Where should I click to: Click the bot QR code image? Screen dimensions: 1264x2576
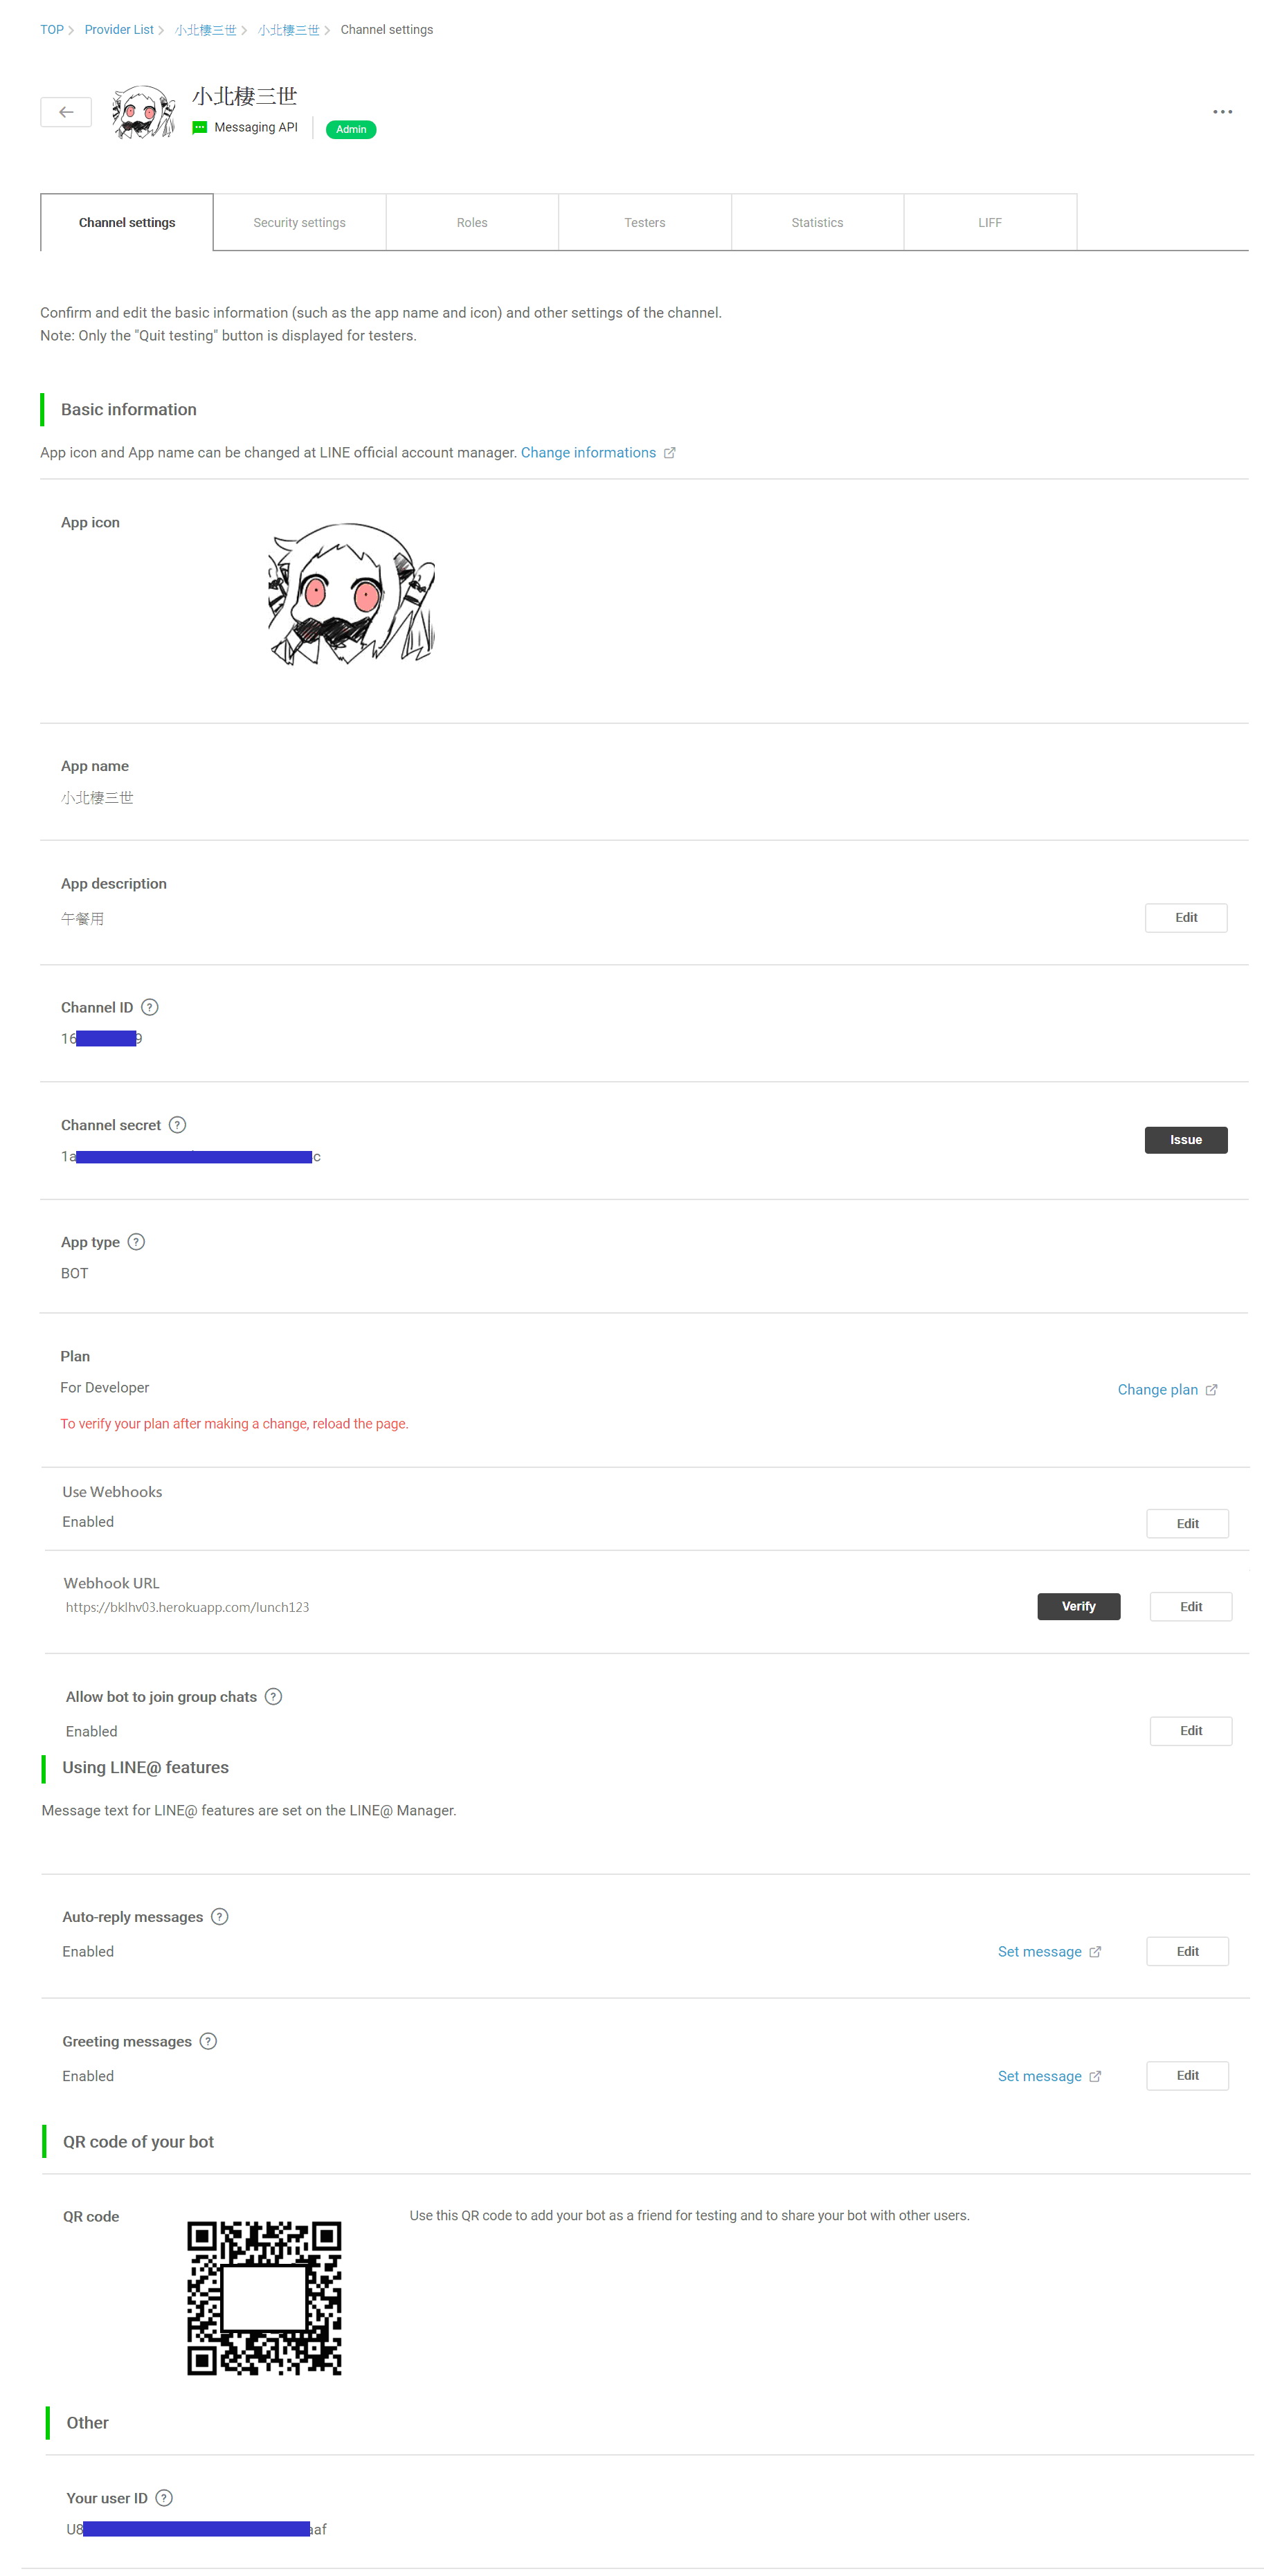point(264,2298)
